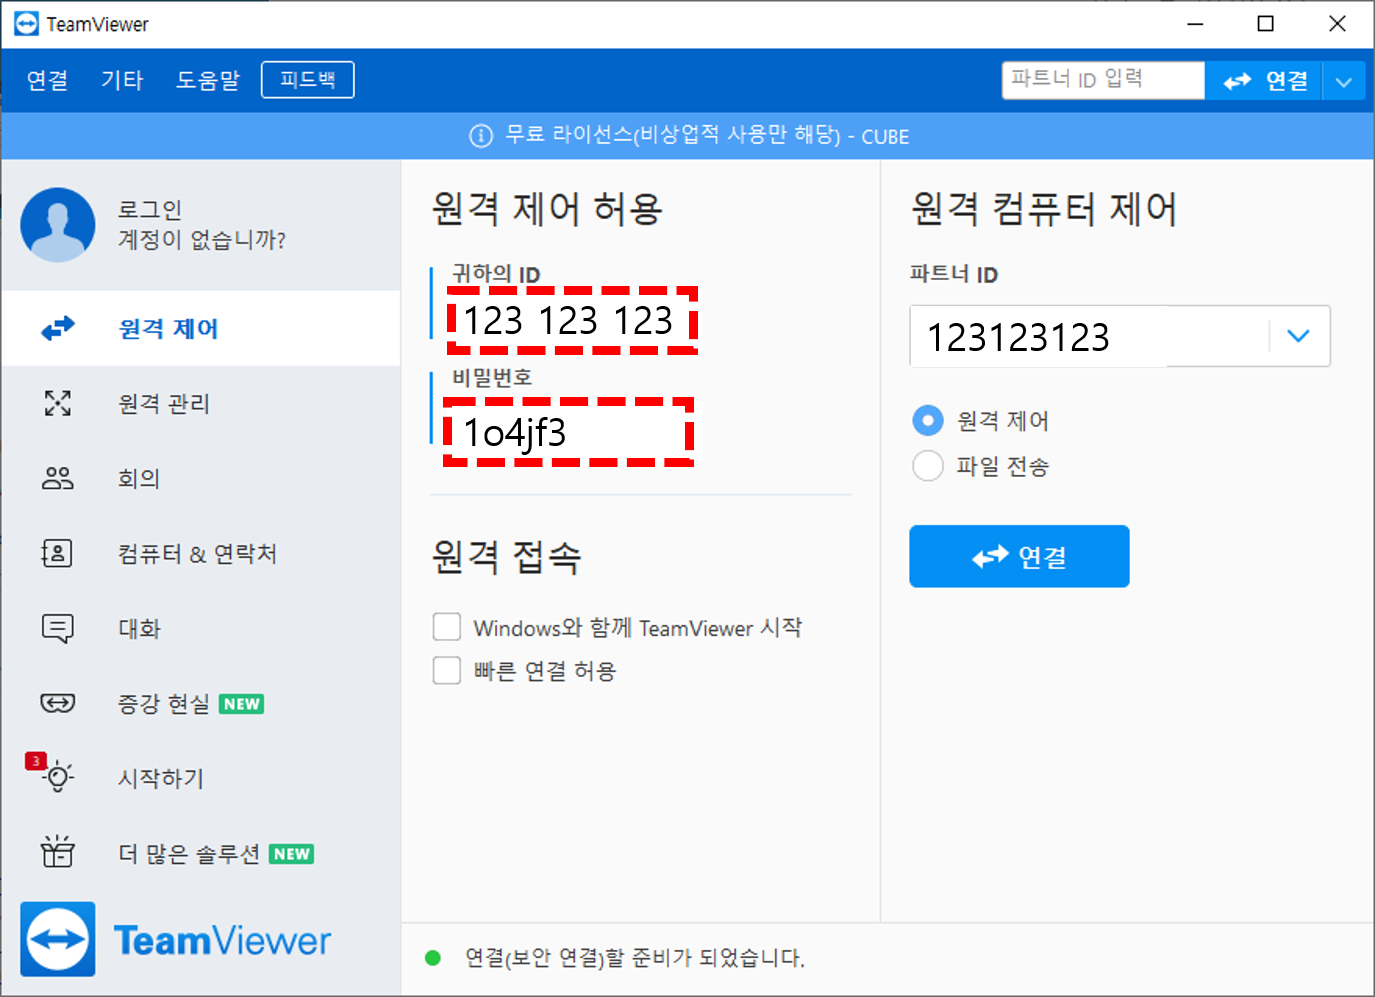This screenshot has height=997, width=1375.
Task: Click the 대화 chat bubble icon
Action: coord(58,628)
